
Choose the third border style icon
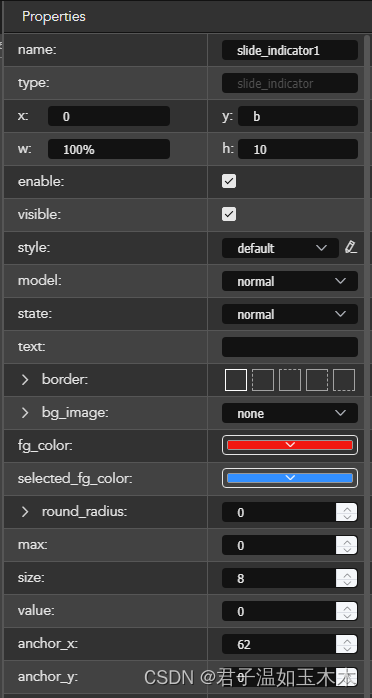tap(290, 380)
